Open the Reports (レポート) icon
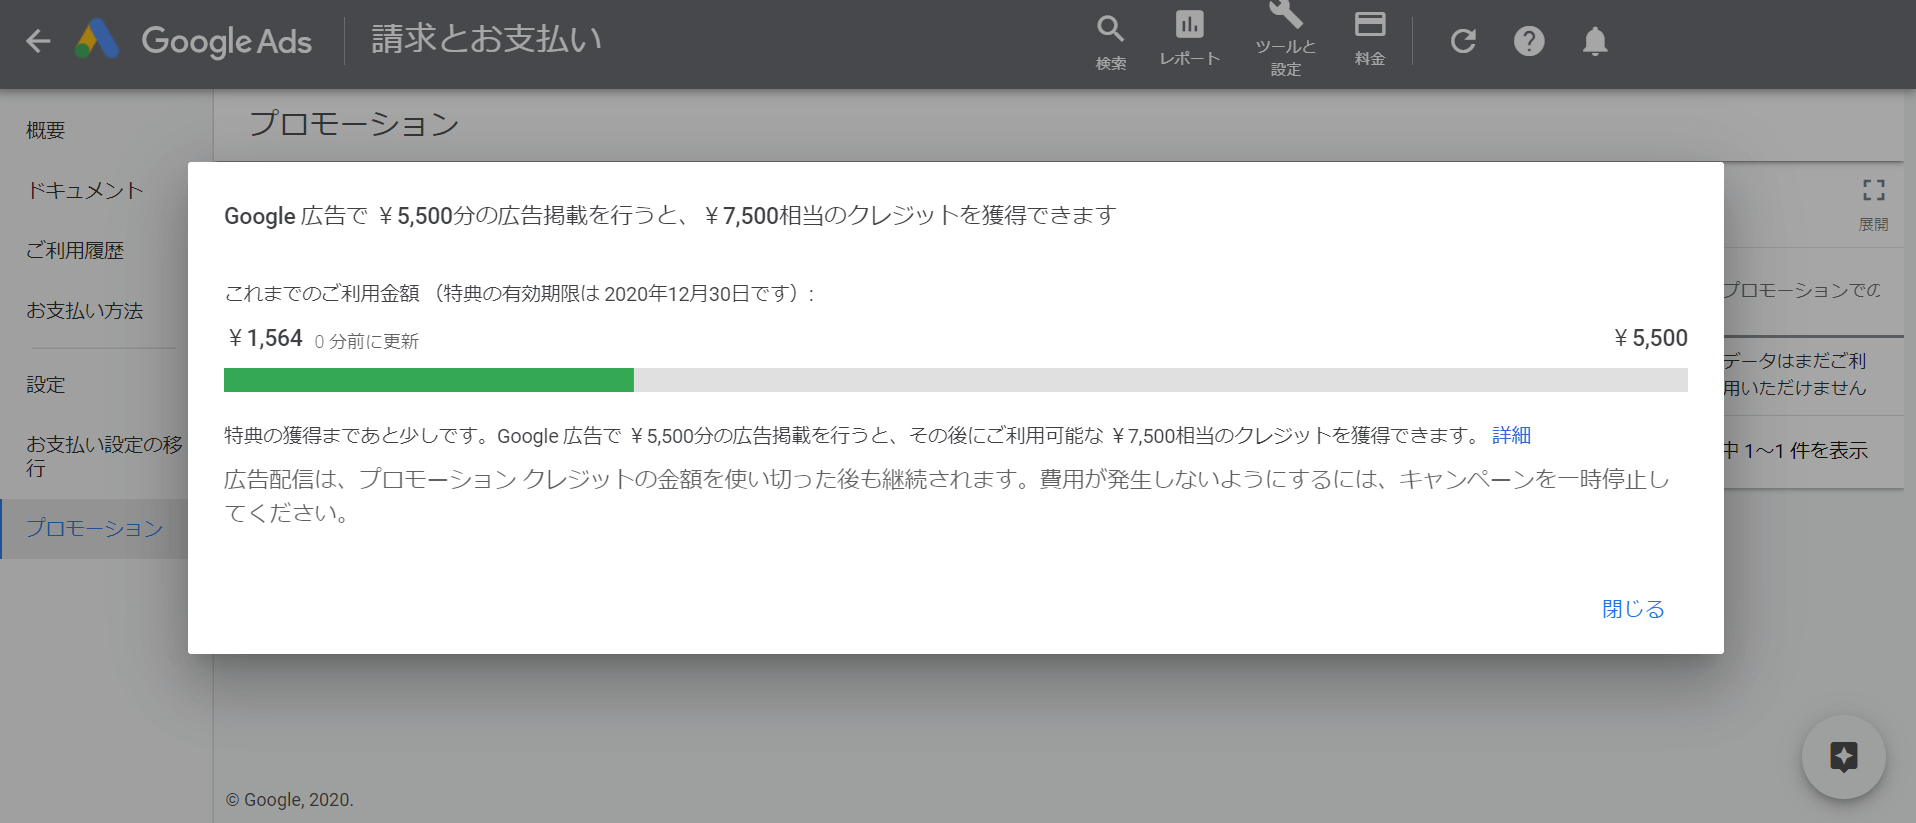The image size is (1916, 823). [x=1189, y=38]
